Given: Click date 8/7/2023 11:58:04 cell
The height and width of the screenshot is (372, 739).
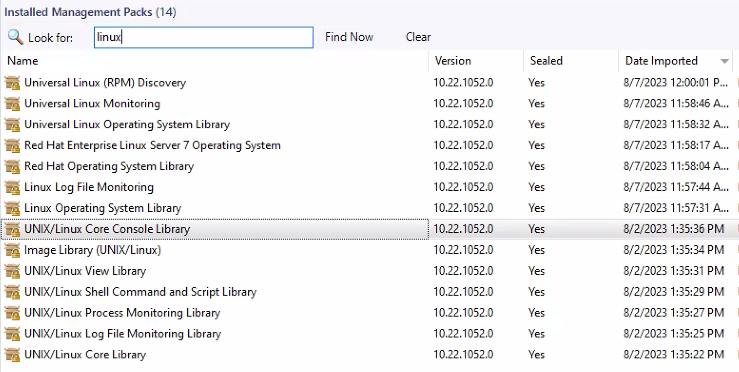Looking at the screenshot, I should (x=675, y=166).
